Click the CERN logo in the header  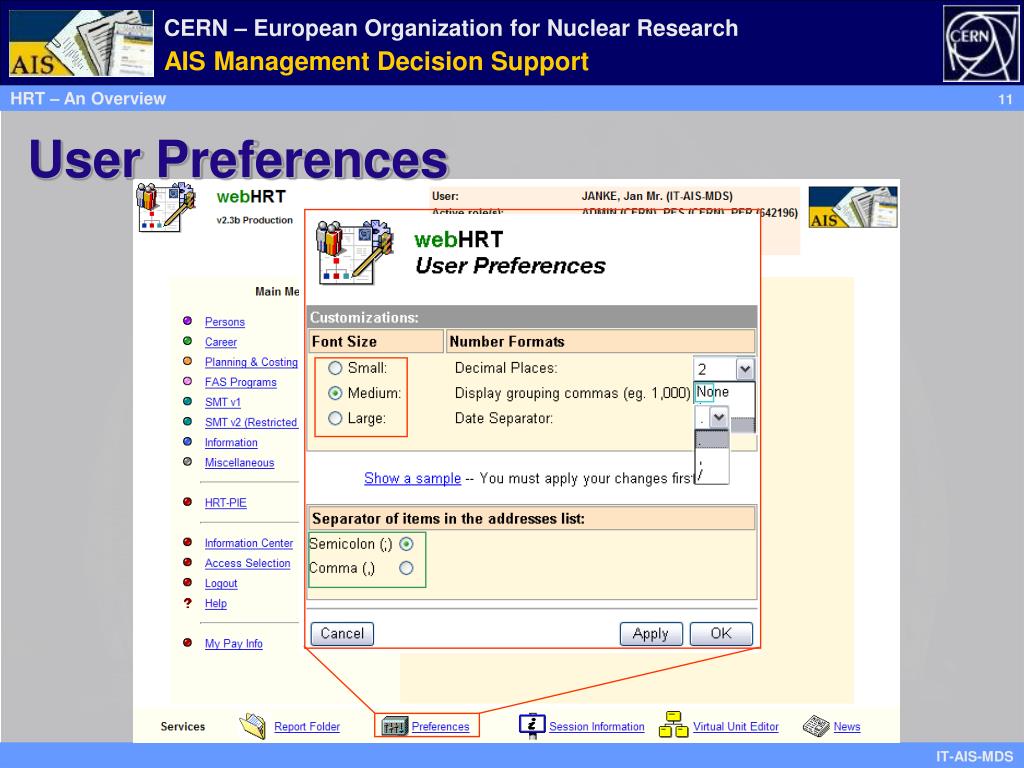pos(981,43)
